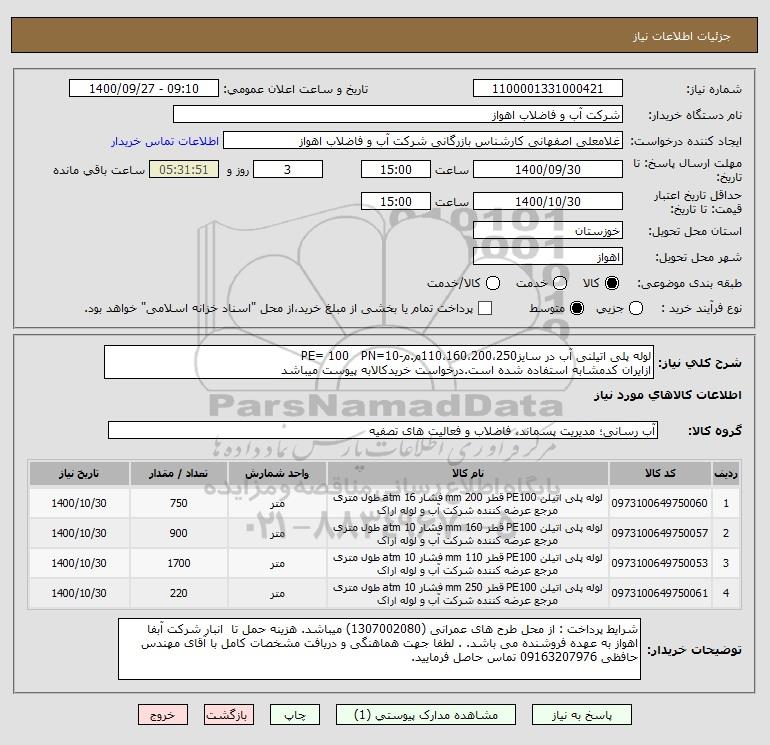Click column header نام کالا
This screenshot has width=770, height=745.
[x=468, y=473]
